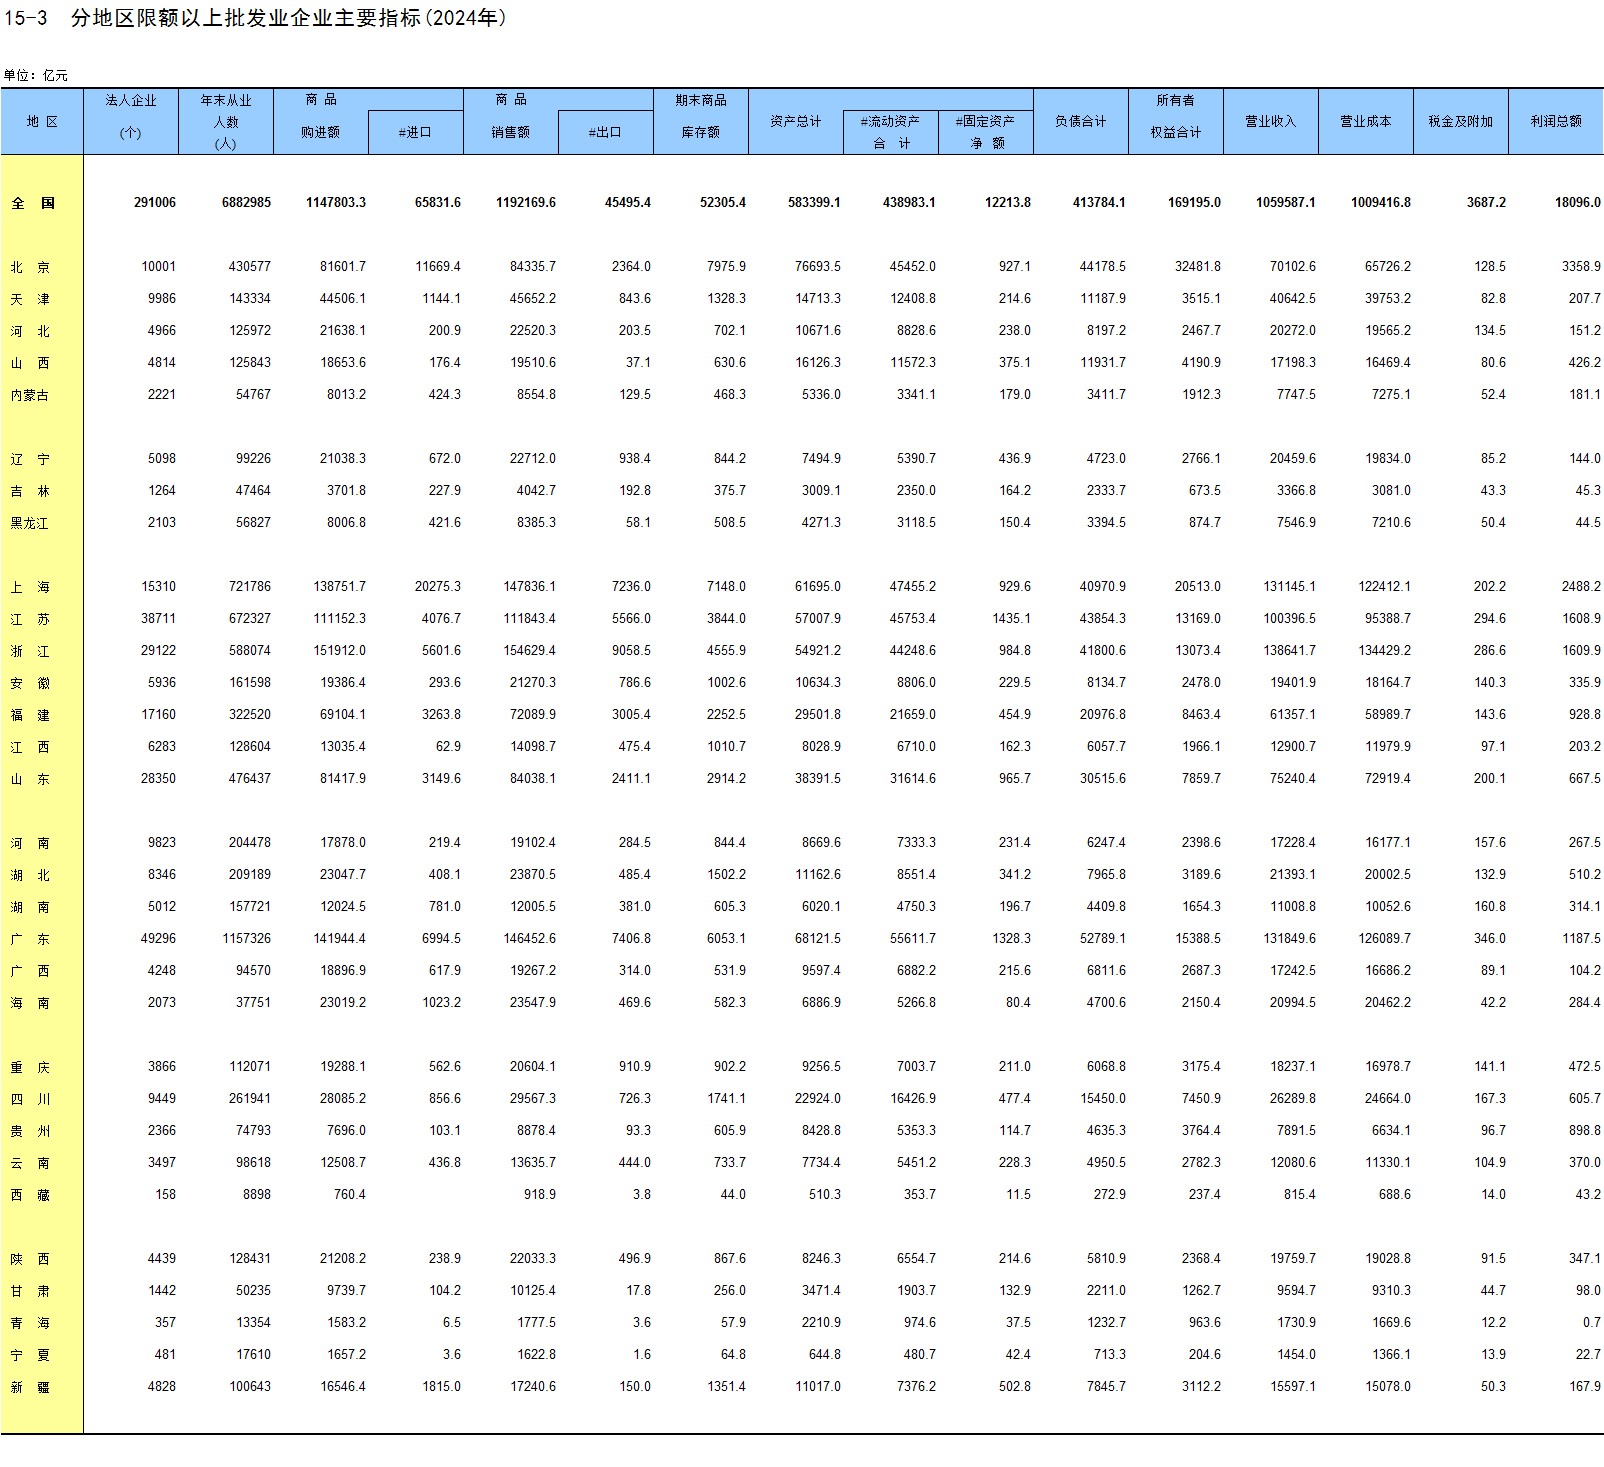The image size is (1604, 1467).
Task: Click the 新疆 row label
Action: 30,1387
